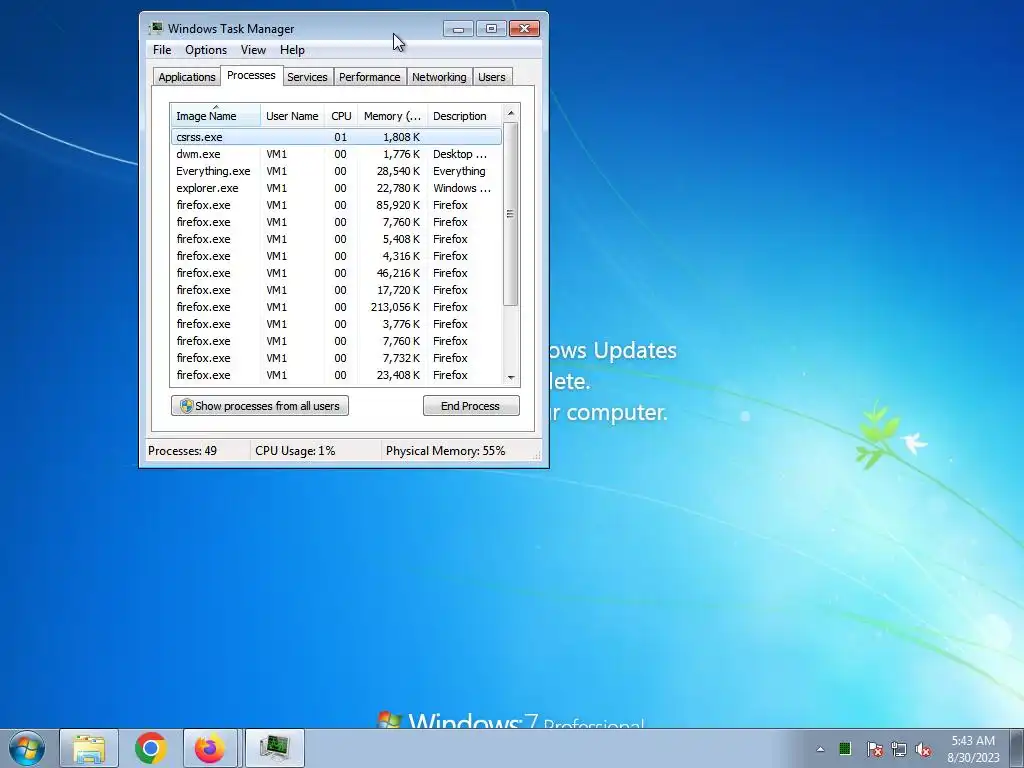
Task: Click the Task Manager title bar icon
Action: pos(155,28)
